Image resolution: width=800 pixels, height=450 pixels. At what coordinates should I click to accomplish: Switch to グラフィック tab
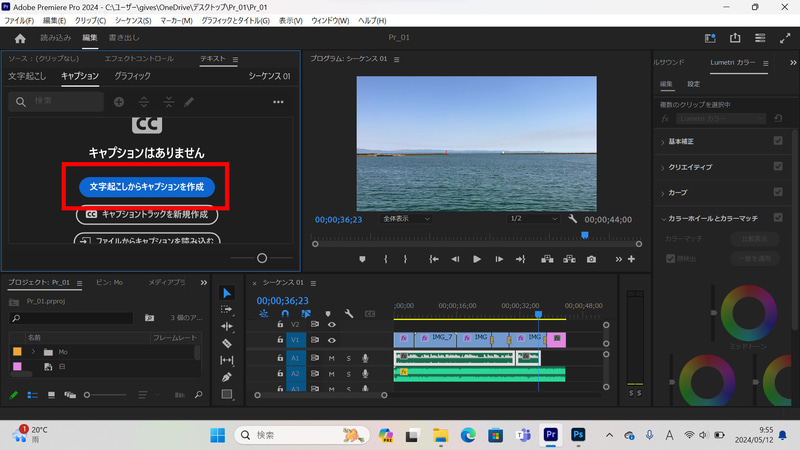coord(132,76)
